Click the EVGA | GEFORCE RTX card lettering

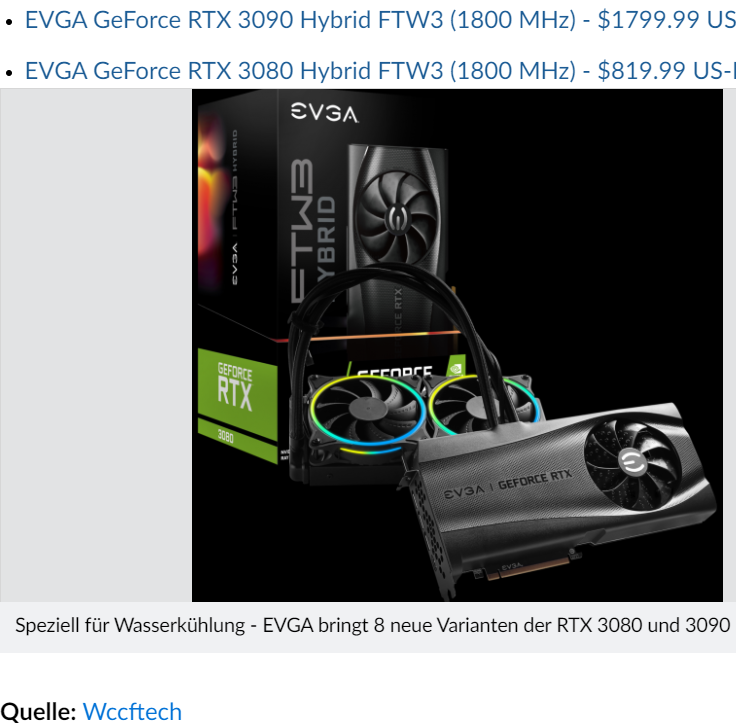point(508,484)
